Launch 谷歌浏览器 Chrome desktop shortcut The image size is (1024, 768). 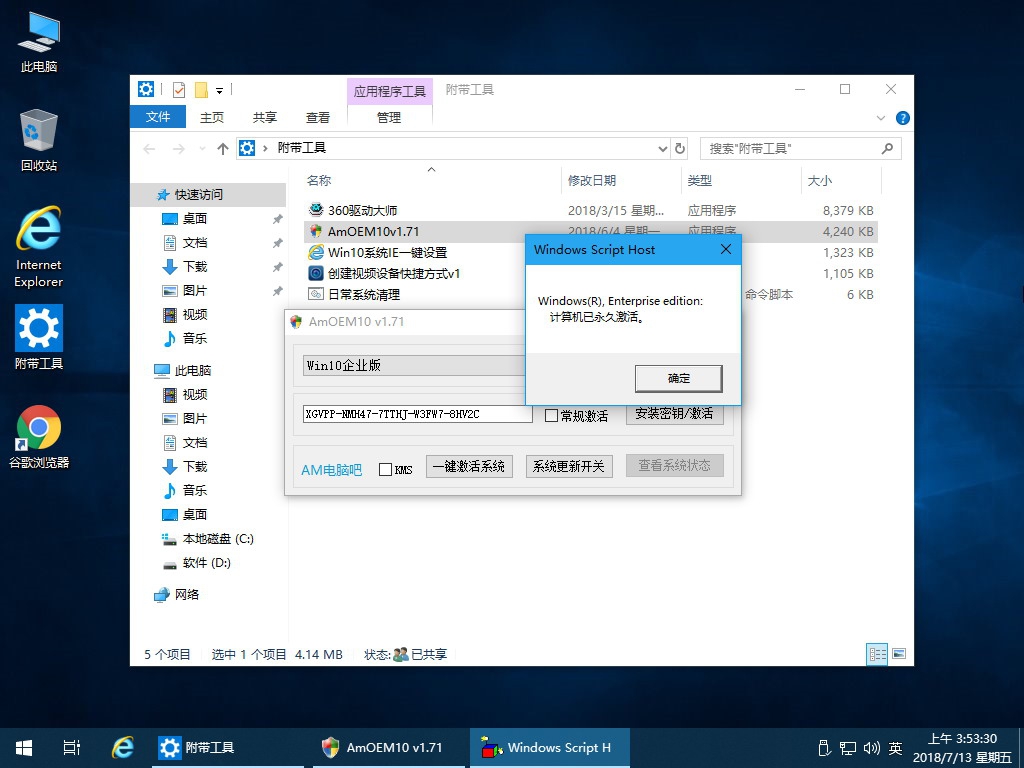tap(39, 437)
